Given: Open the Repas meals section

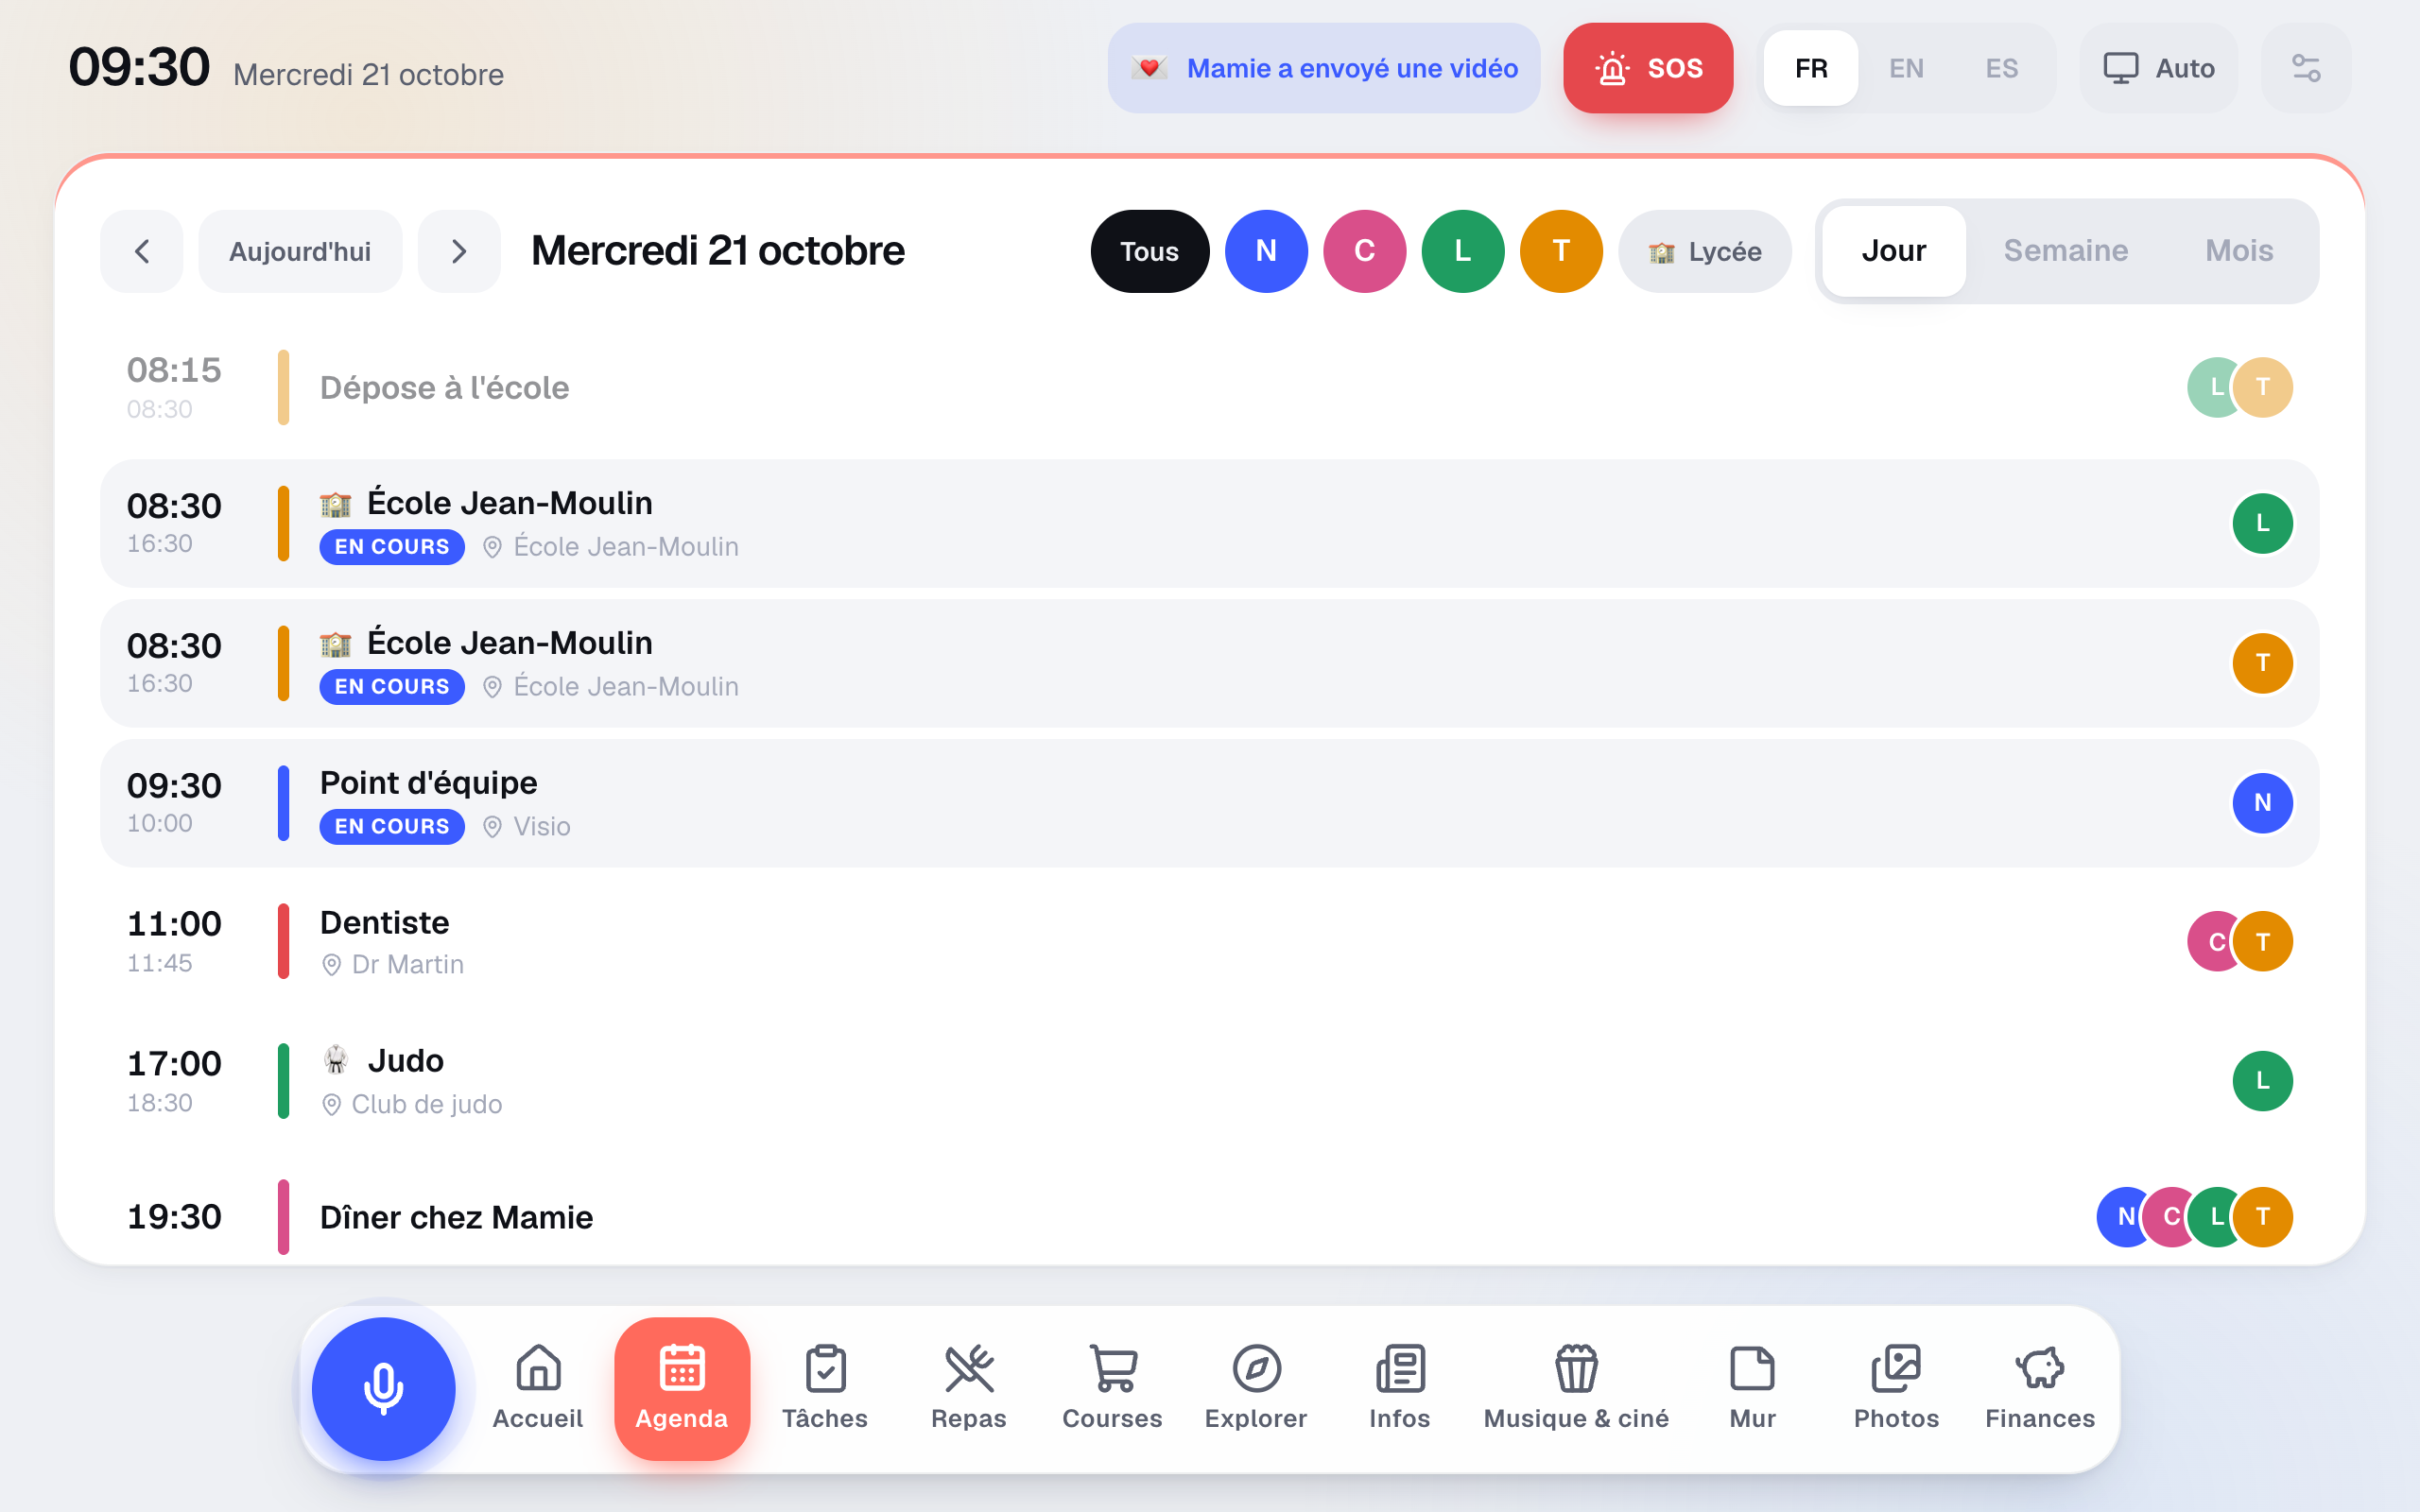Looking at the screenshot, I should tap(968, 1388).
